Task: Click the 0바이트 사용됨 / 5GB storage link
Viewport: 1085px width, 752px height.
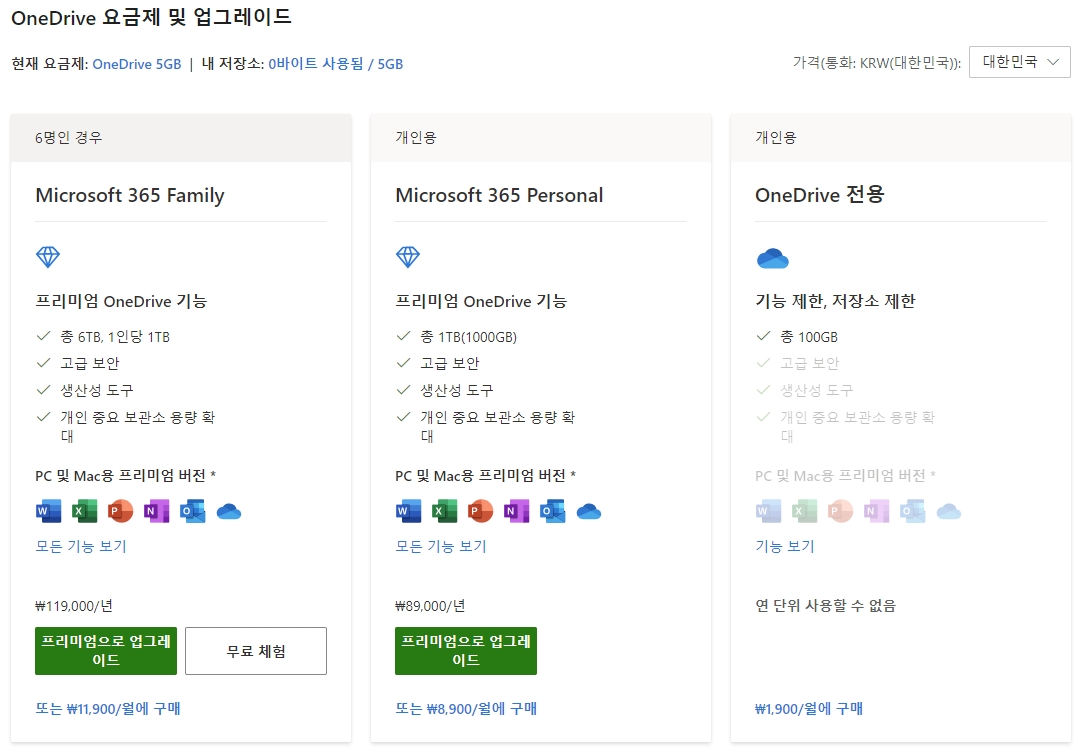Action: pos(336,64)
